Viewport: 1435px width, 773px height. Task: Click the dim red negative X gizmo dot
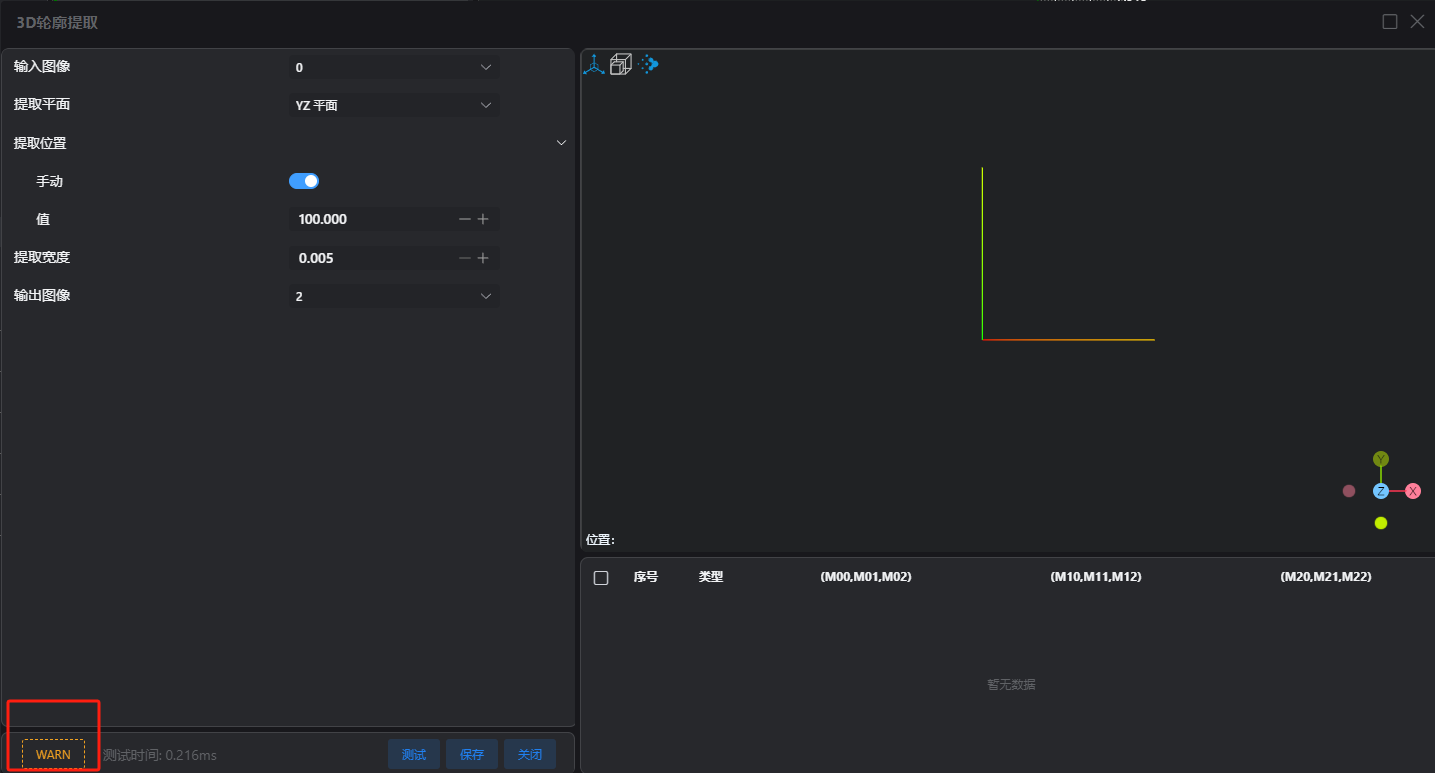pos(1349,491)
